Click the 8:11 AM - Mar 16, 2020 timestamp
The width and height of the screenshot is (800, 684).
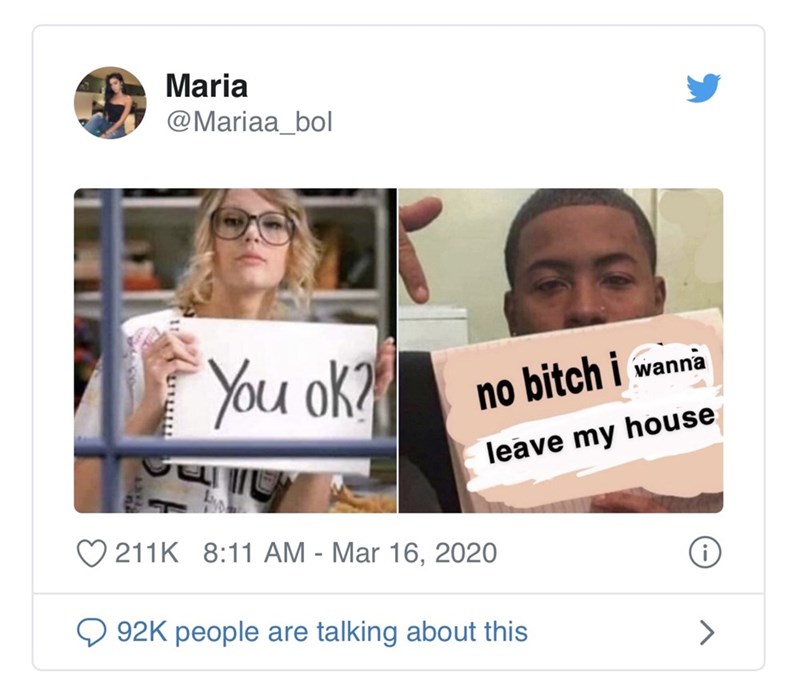350,553
